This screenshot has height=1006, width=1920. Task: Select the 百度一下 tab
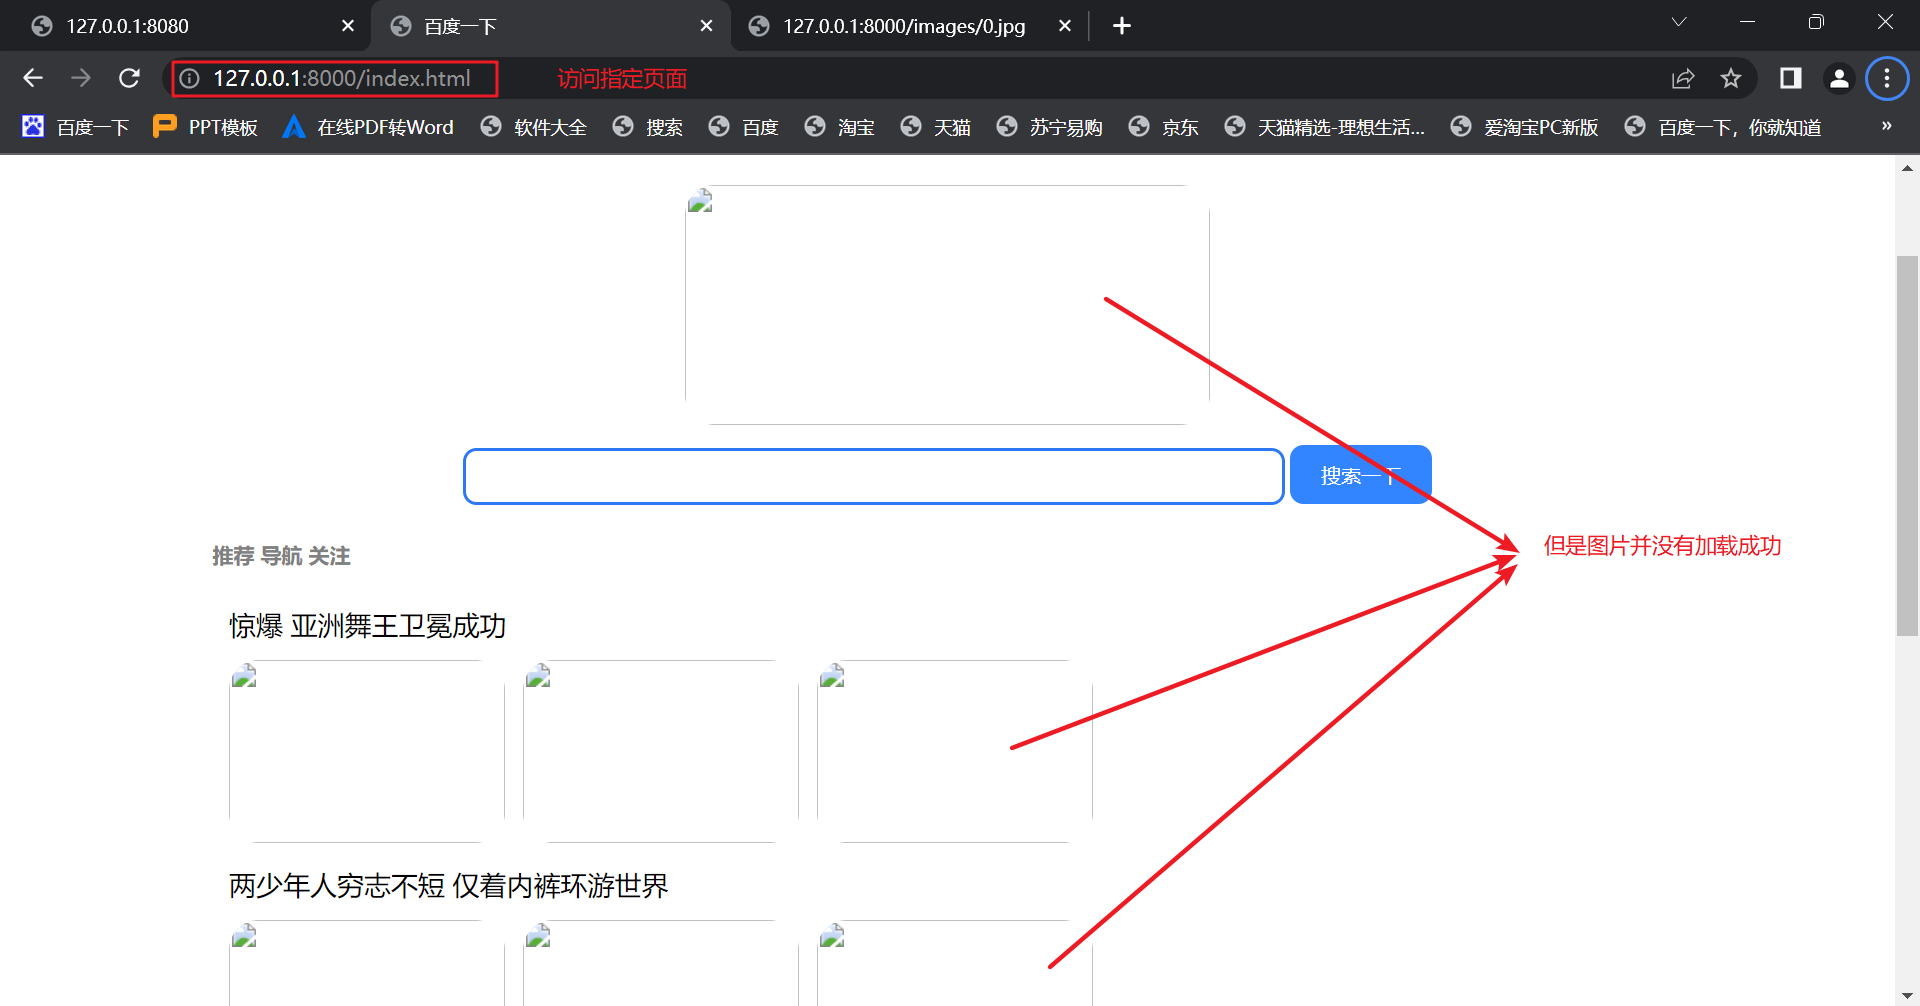click(x=551, y=26)
